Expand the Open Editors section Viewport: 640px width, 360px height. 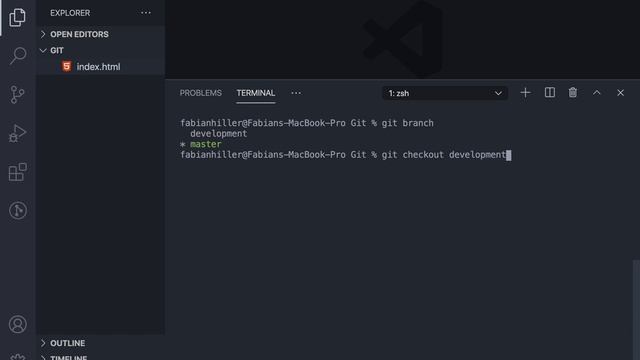pyautogui.click(x=101, y=34)
